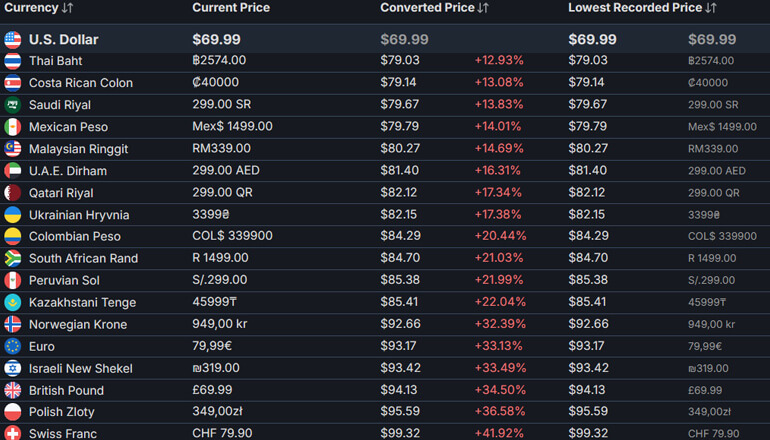Click the Colombian Peso currency name
The image size is (770, 440).
point(75,237)
